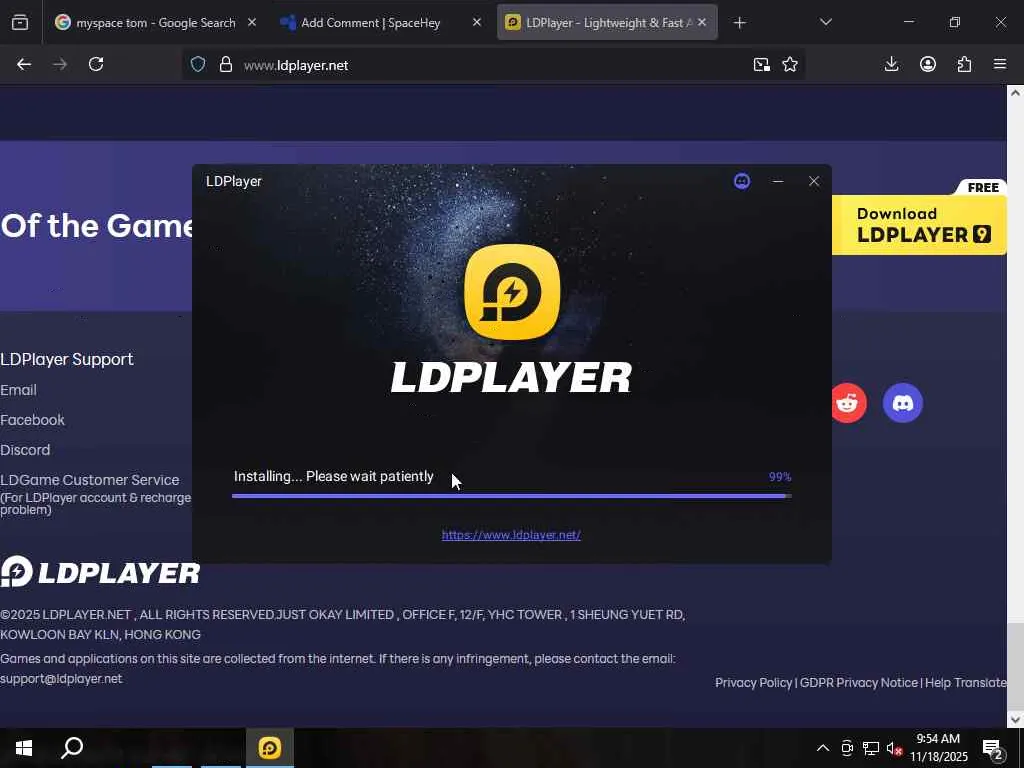Go back to the previous page
Viewport: 1024px width, 768px height.
tap(24, 64)
